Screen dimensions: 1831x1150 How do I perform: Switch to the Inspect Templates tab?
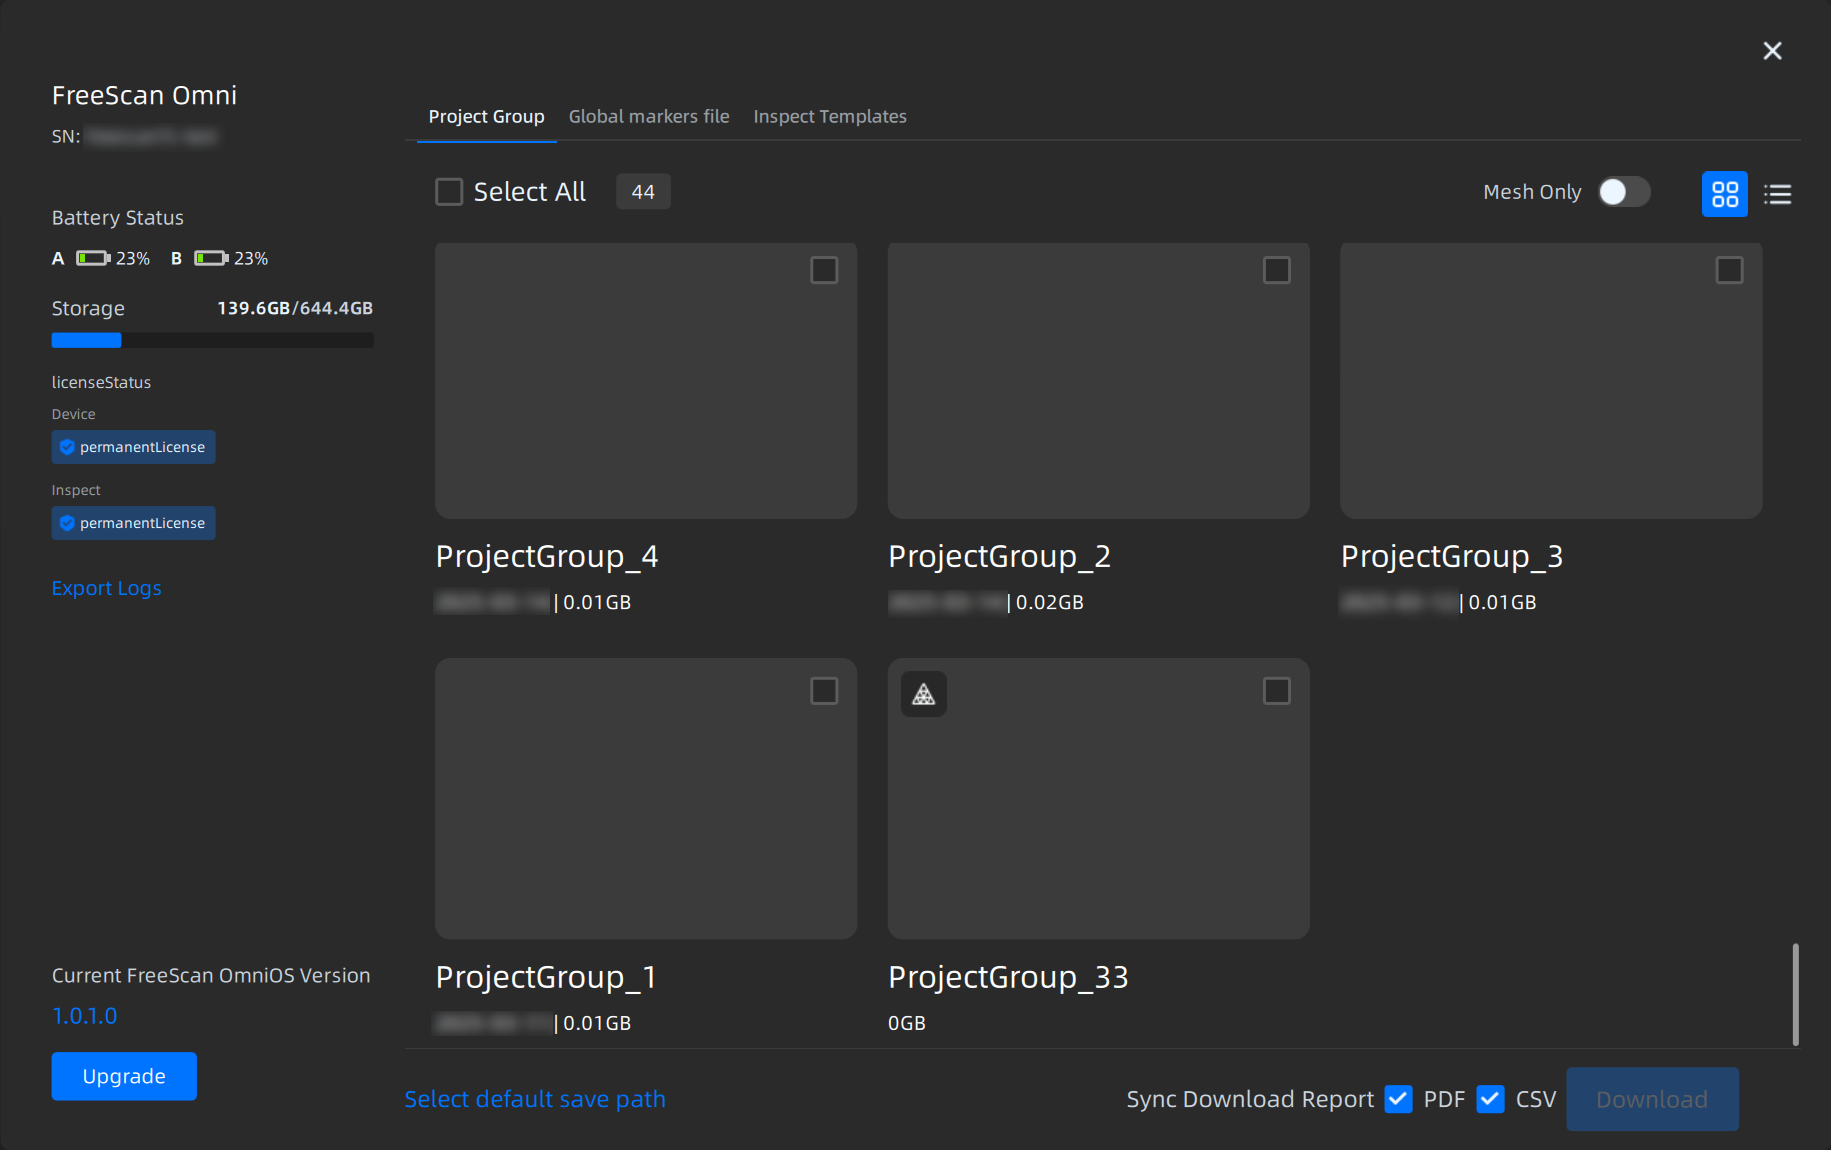[829, 117]
